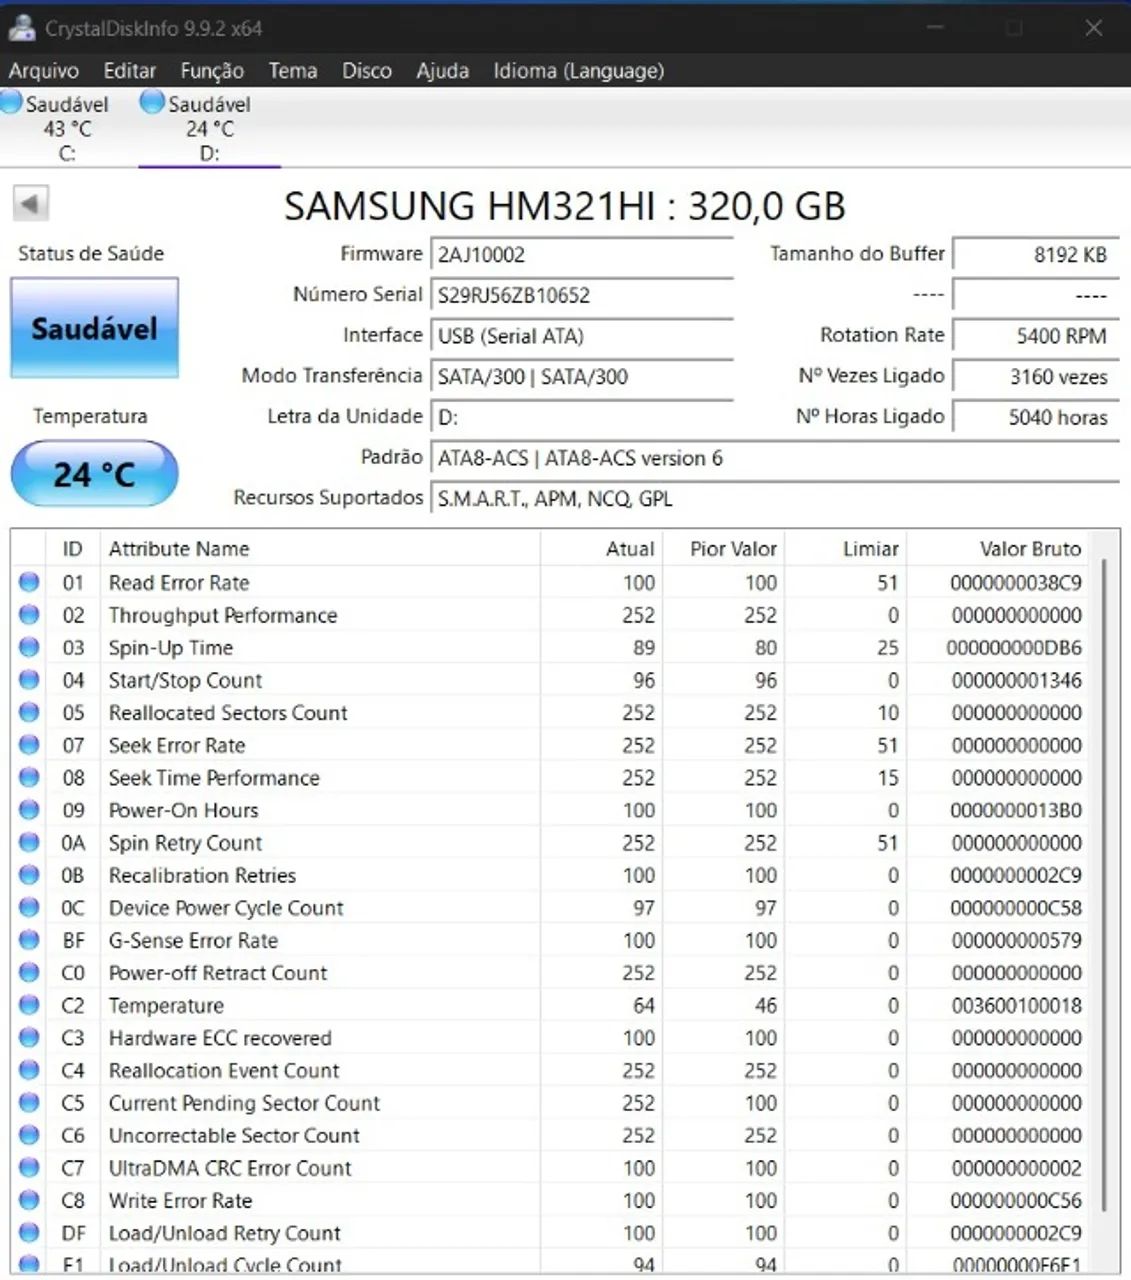
Task: Click the Pior Valor column header
Action: coord(723,548)
